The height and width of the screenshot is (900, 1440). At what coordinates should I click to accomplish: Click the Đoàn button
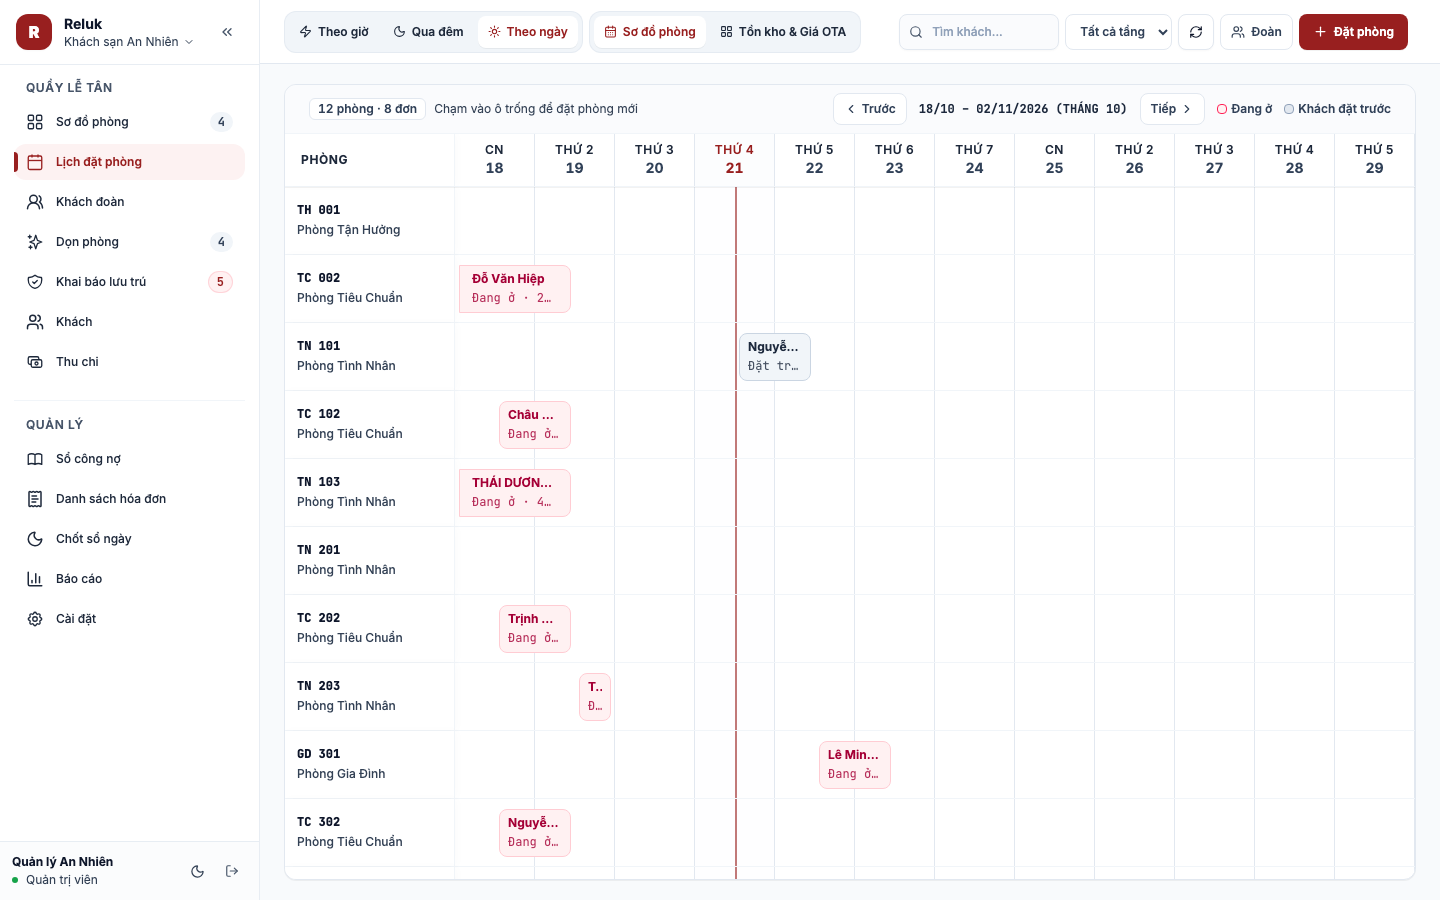(1256, 32)
